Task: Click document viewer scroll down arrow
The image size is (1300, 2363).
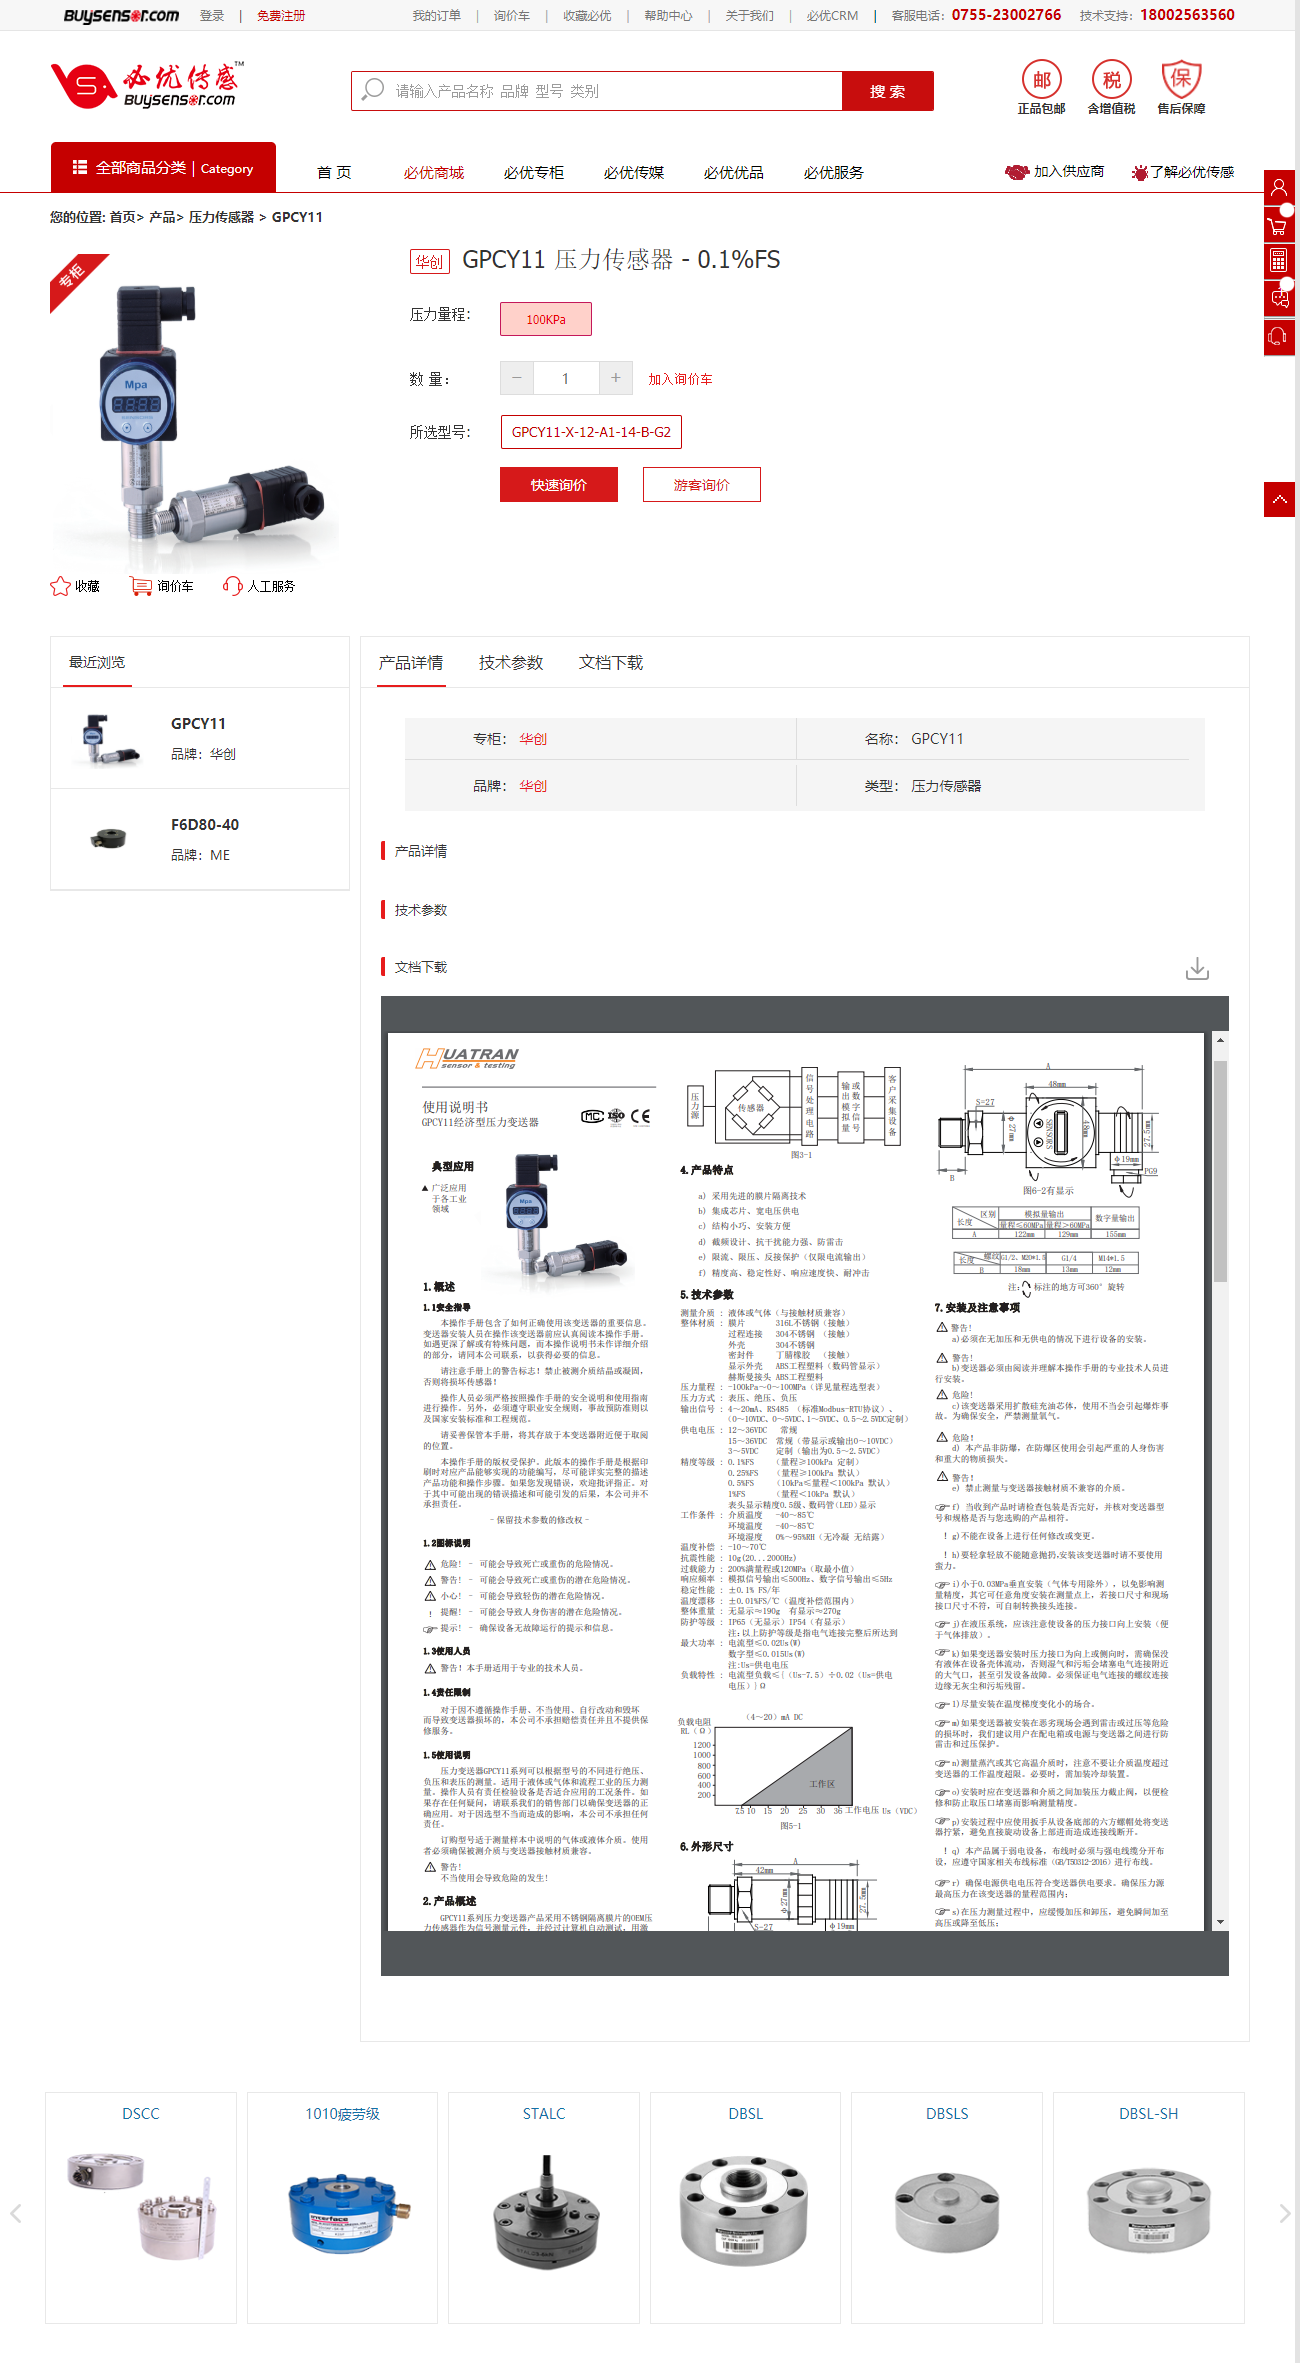Action: click(x=1220, y=1922)
